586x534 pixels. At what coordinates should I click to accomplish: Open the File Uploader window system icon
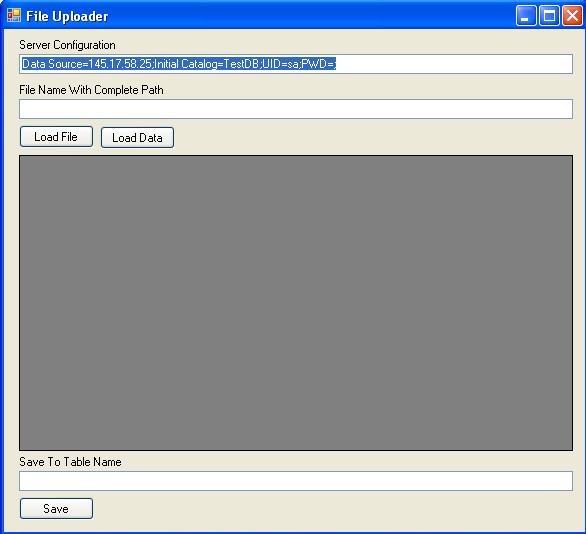pyautogui.click(x=14, y=15)
